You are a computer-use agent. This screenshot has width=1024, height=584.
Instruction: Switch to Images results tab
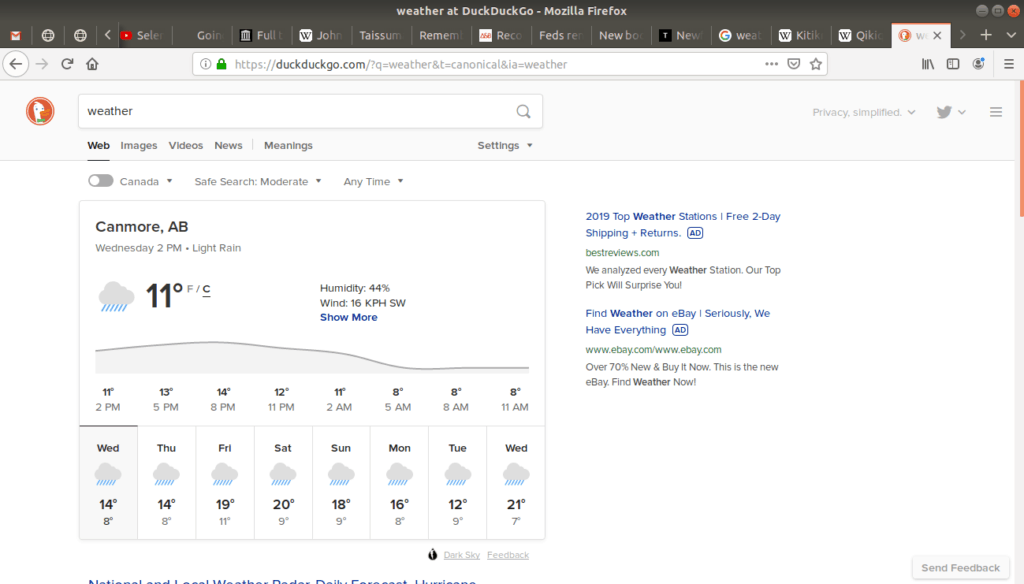point(138,146)
